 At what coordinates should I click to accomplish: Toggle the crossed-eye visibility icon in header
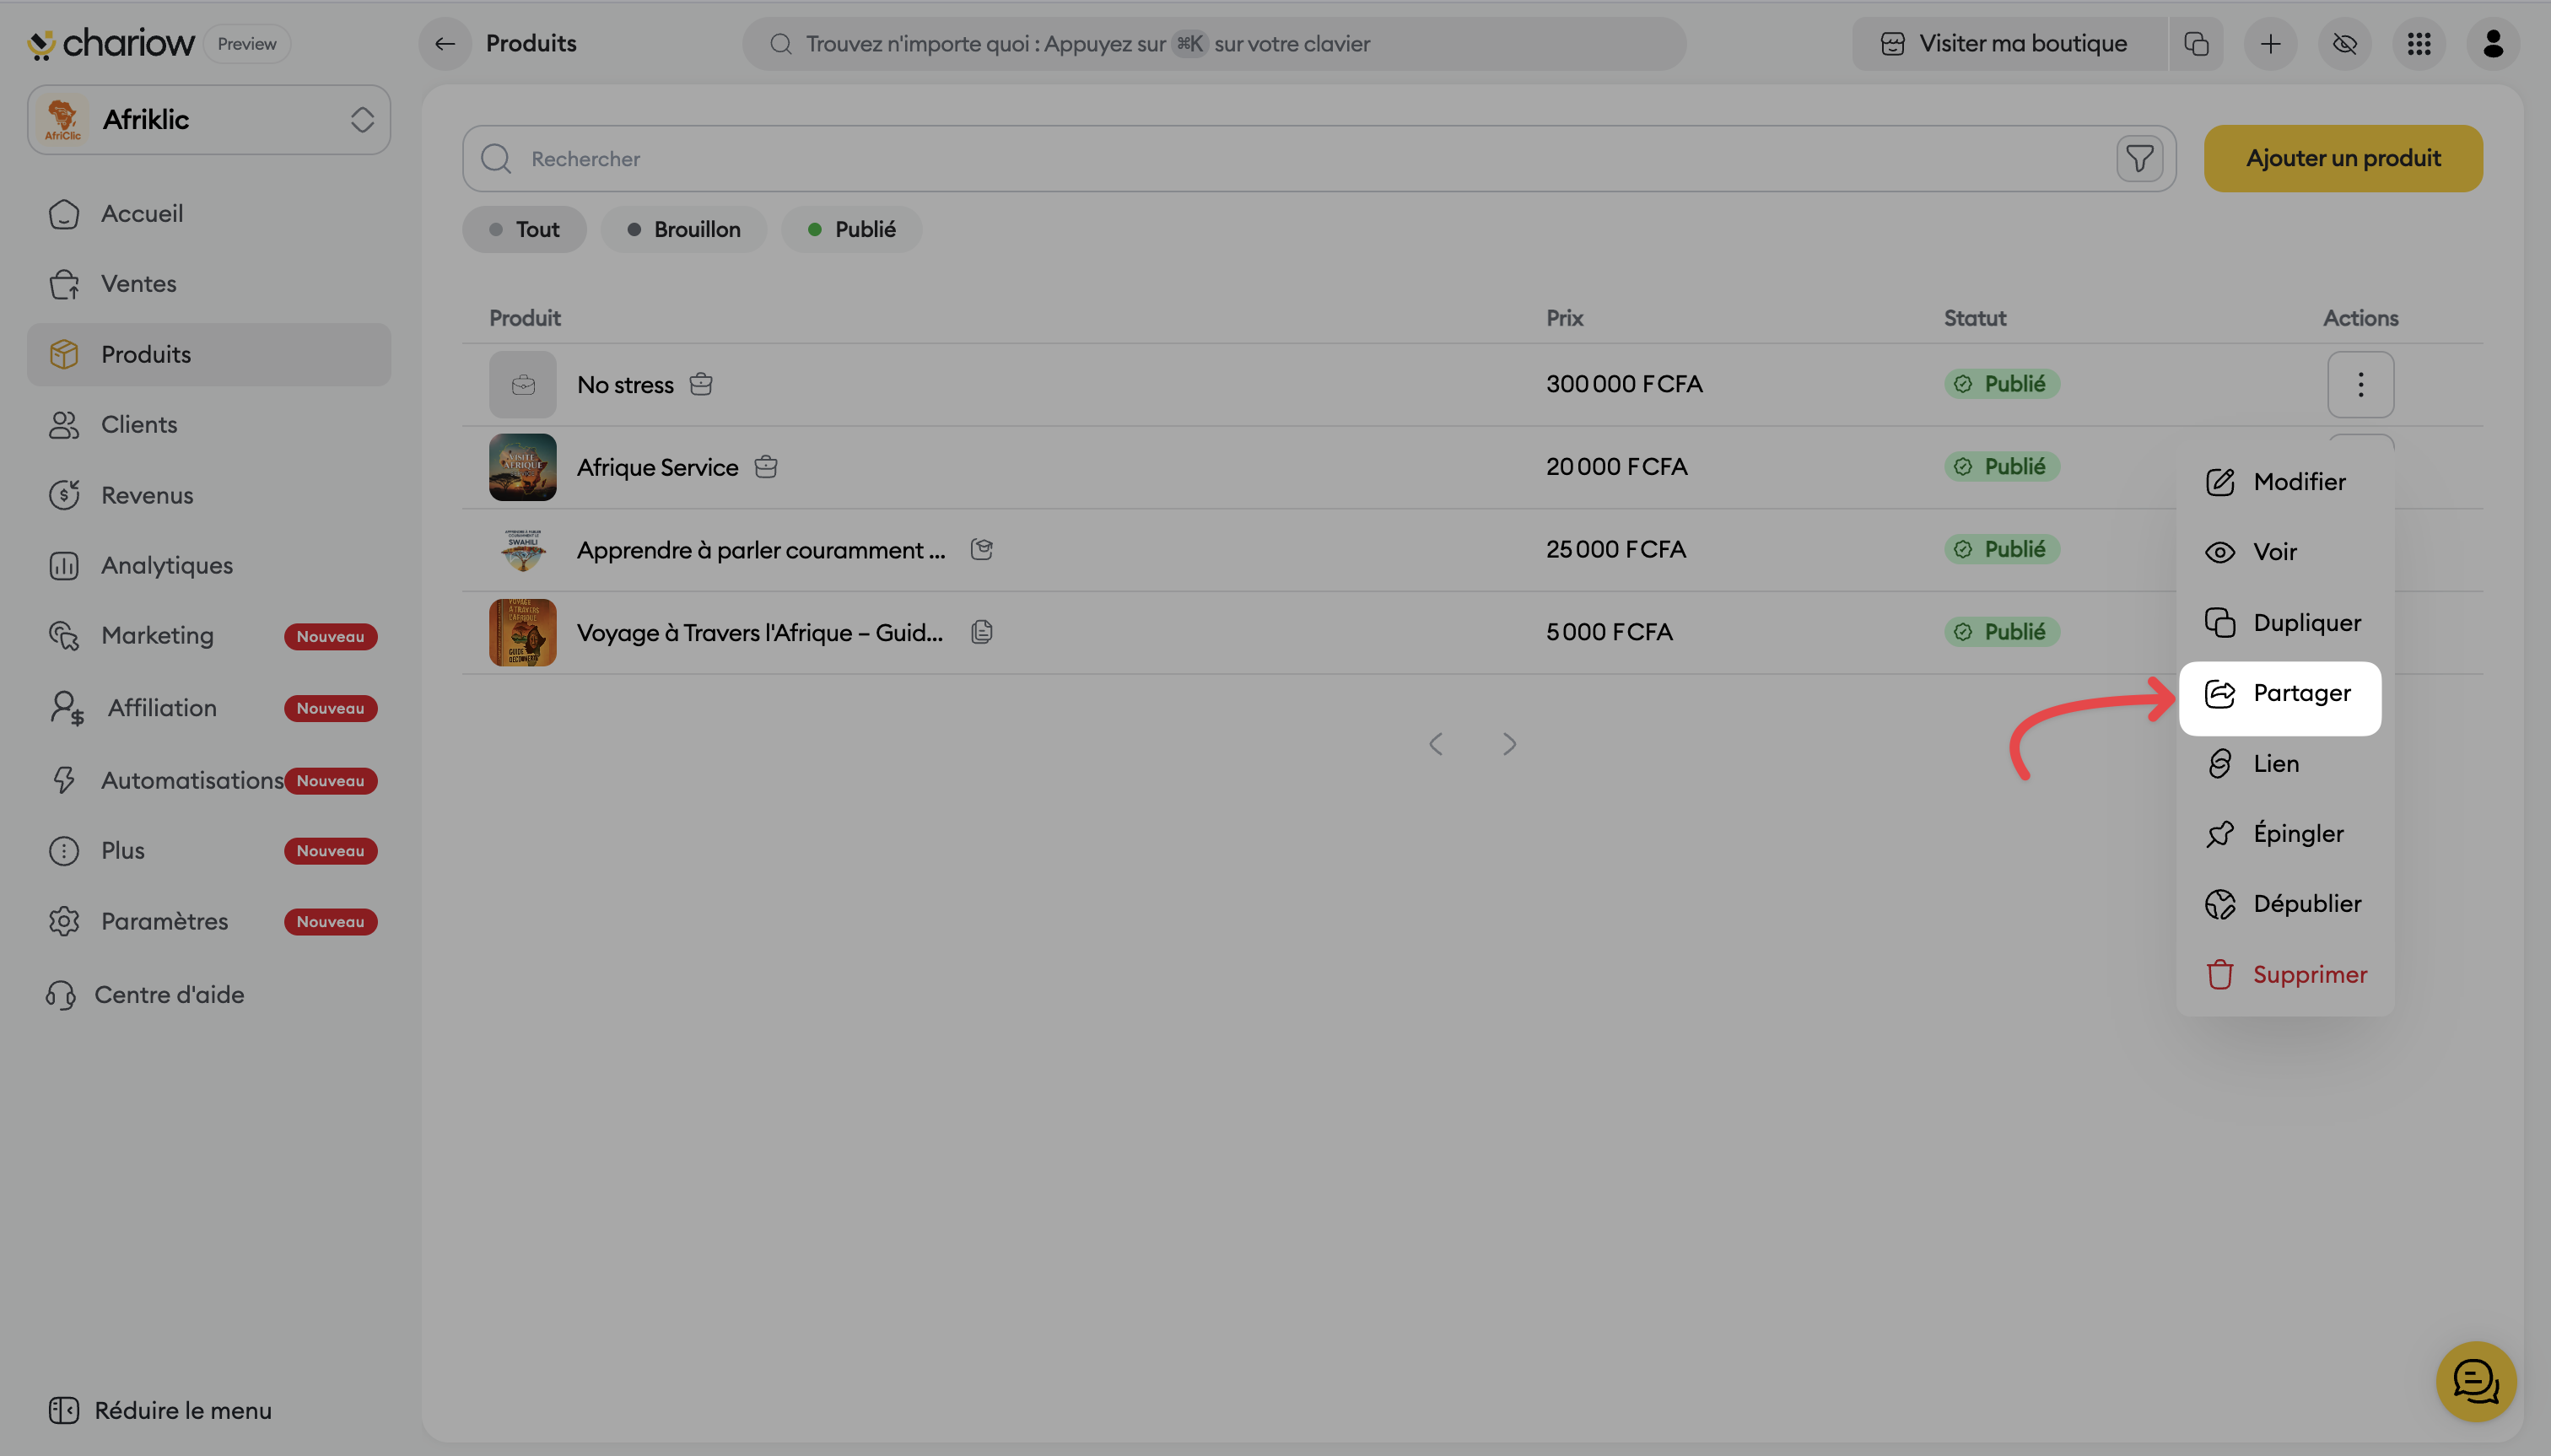2344,44
